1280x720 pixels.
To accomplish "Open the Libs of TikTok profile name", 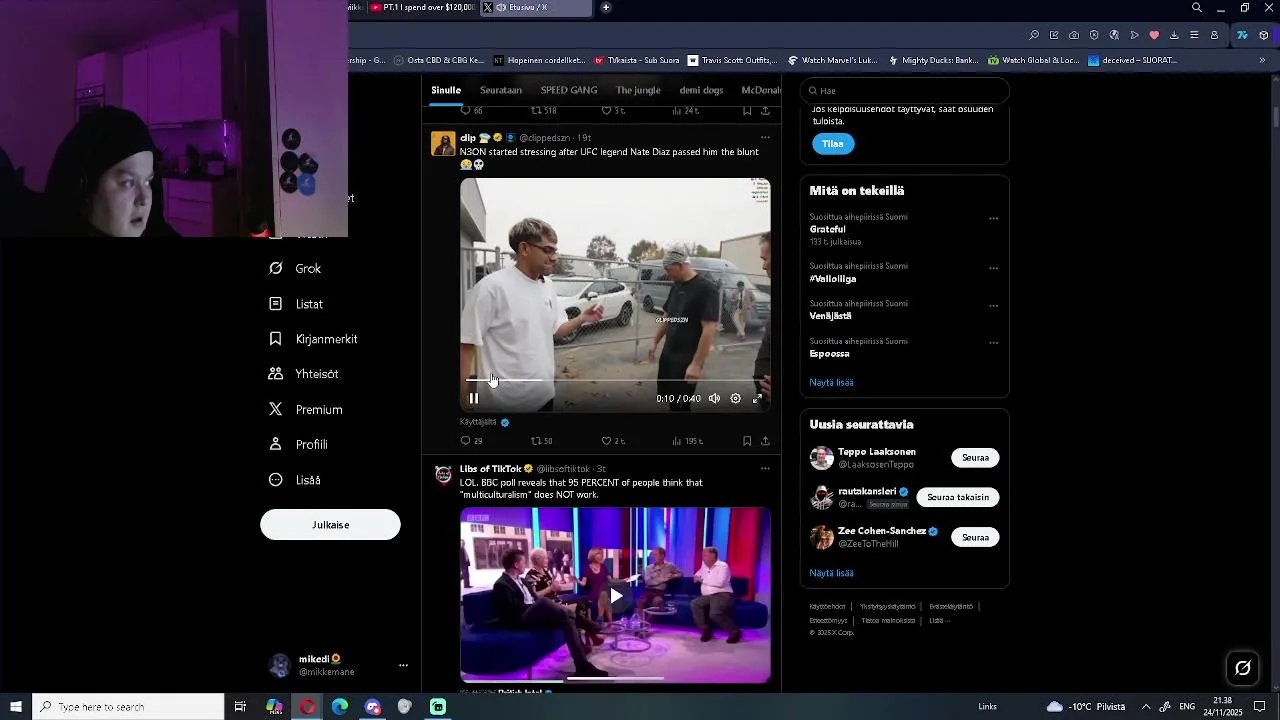I will point(491,469).
